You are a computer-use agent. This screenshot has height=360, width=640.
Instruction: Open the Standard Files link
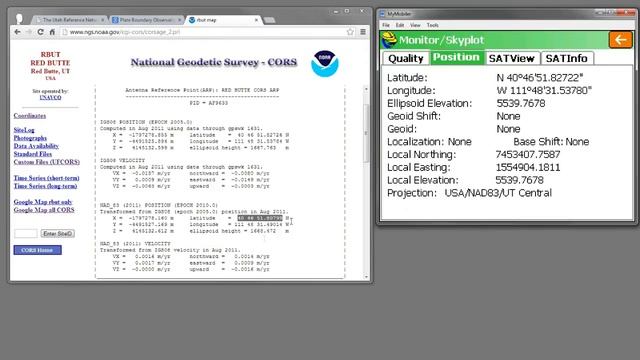[33, 154]
